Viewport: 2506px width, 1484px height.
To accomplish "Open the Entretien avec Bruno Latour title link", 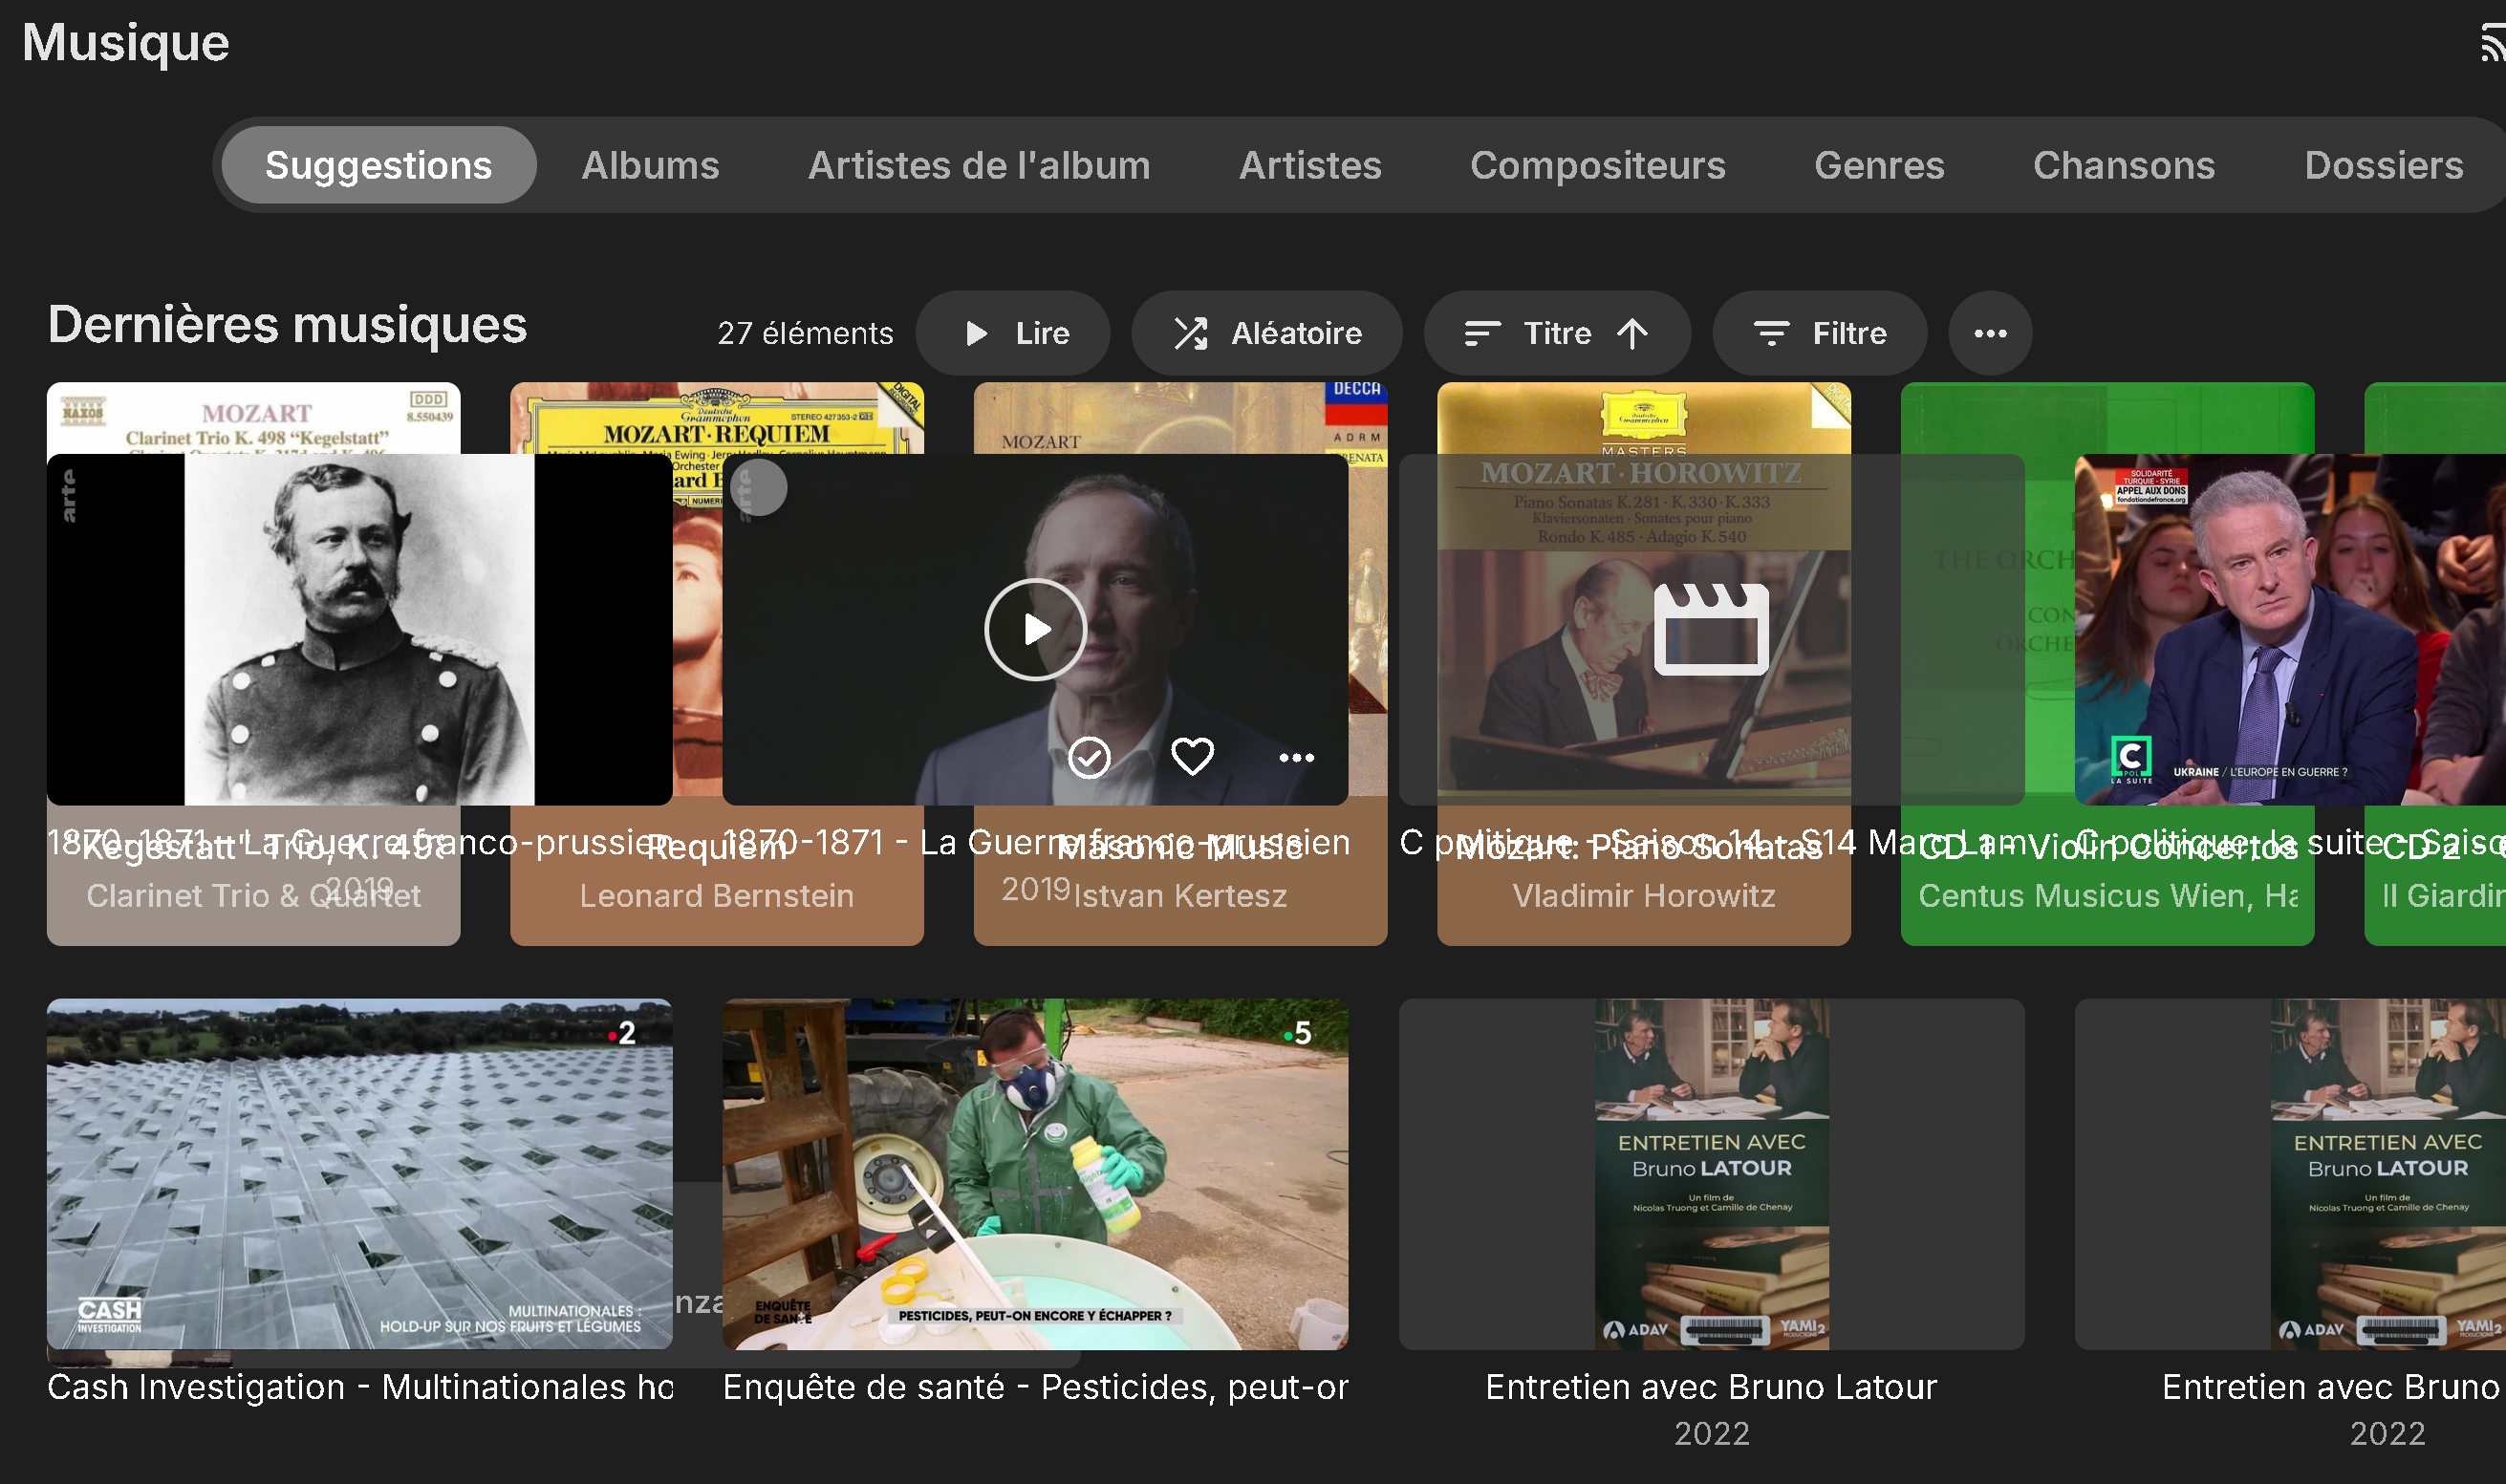I will pos(1711,1387).
